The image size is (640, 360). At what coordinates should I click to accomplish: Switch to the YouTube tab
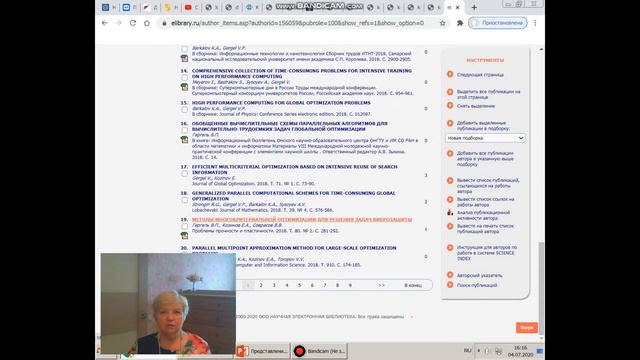tap(188, 7)
